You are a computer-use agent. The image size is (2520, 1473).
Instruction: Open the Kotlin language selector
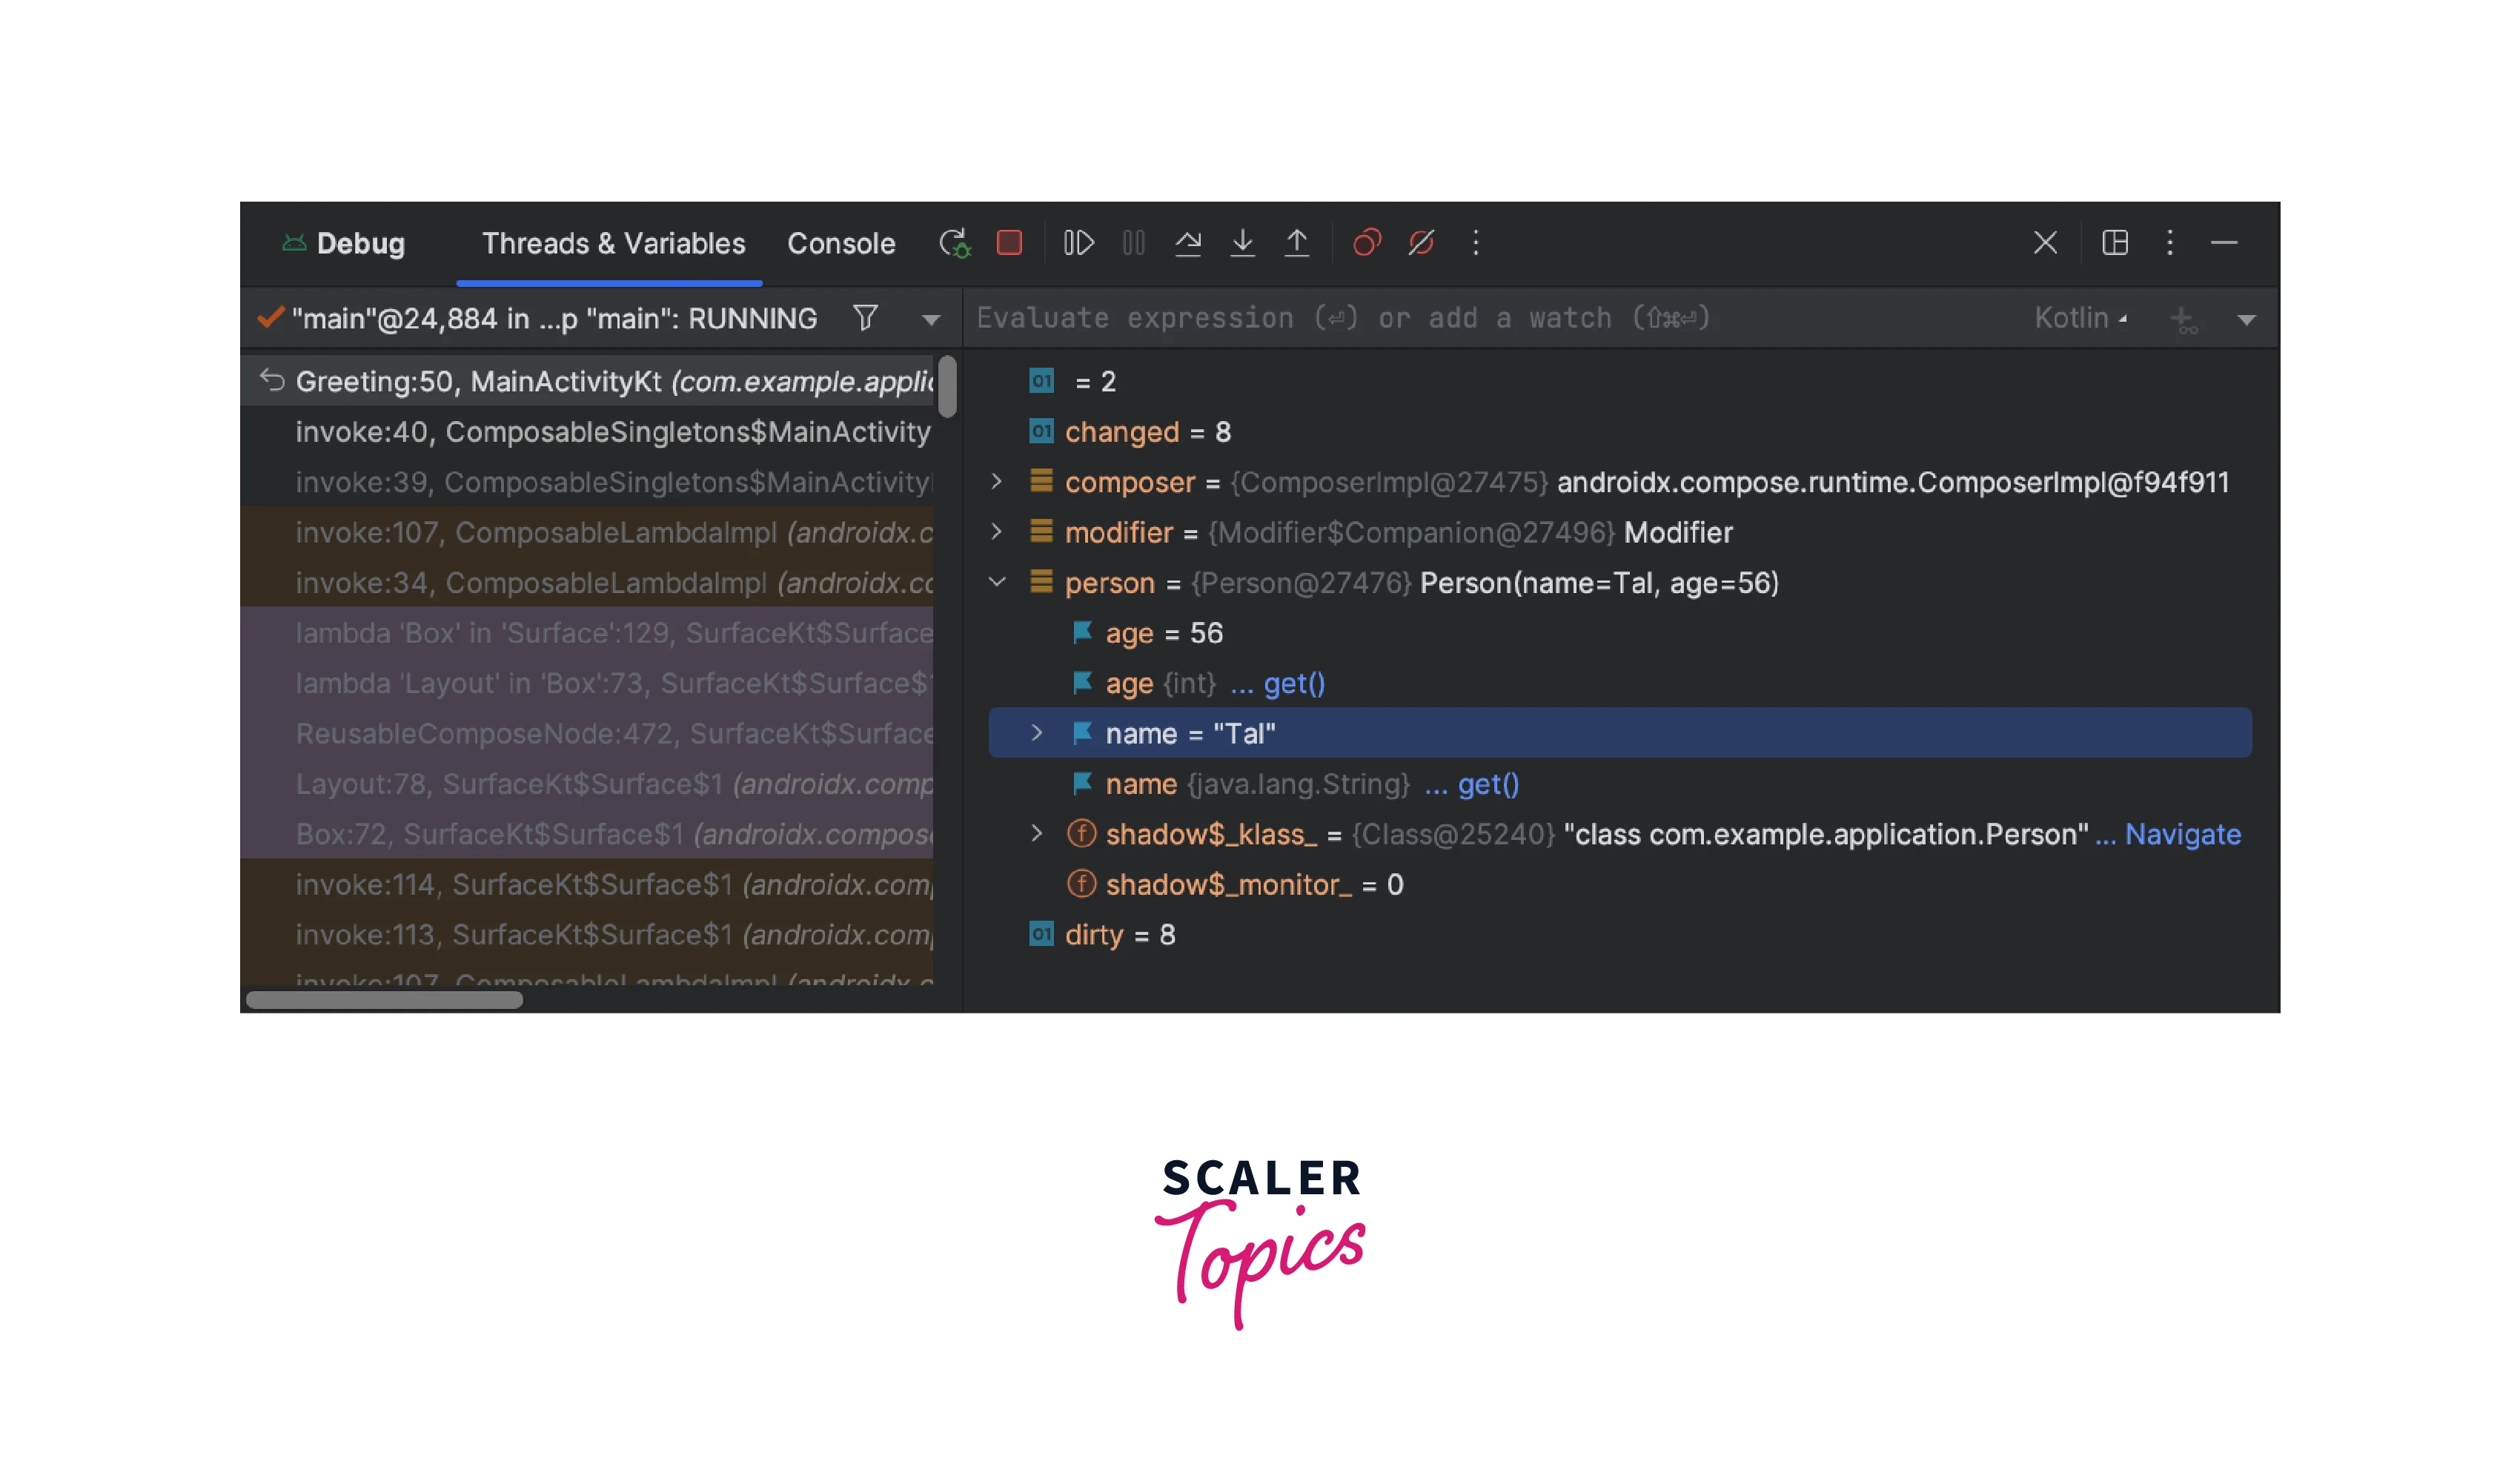click(x=2080, y=318)
